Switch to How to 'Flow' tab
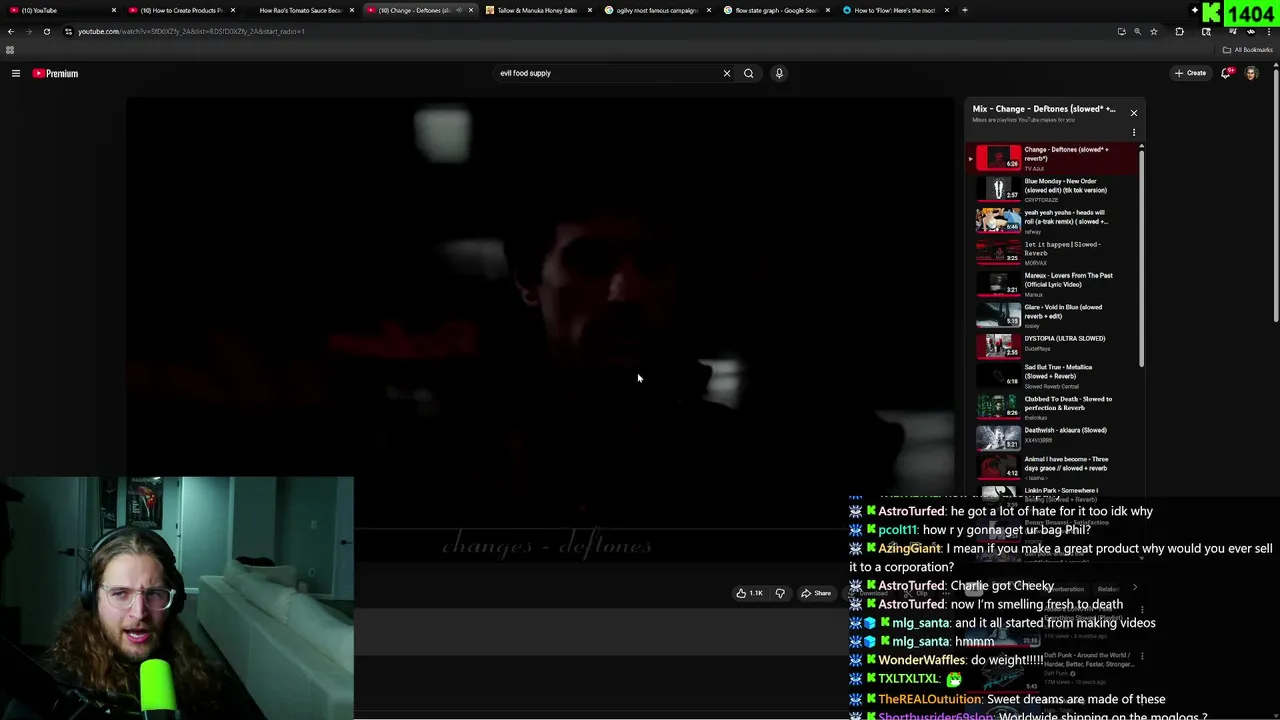1280x720 pixels. pyautogui.click(x=894, y=10)
